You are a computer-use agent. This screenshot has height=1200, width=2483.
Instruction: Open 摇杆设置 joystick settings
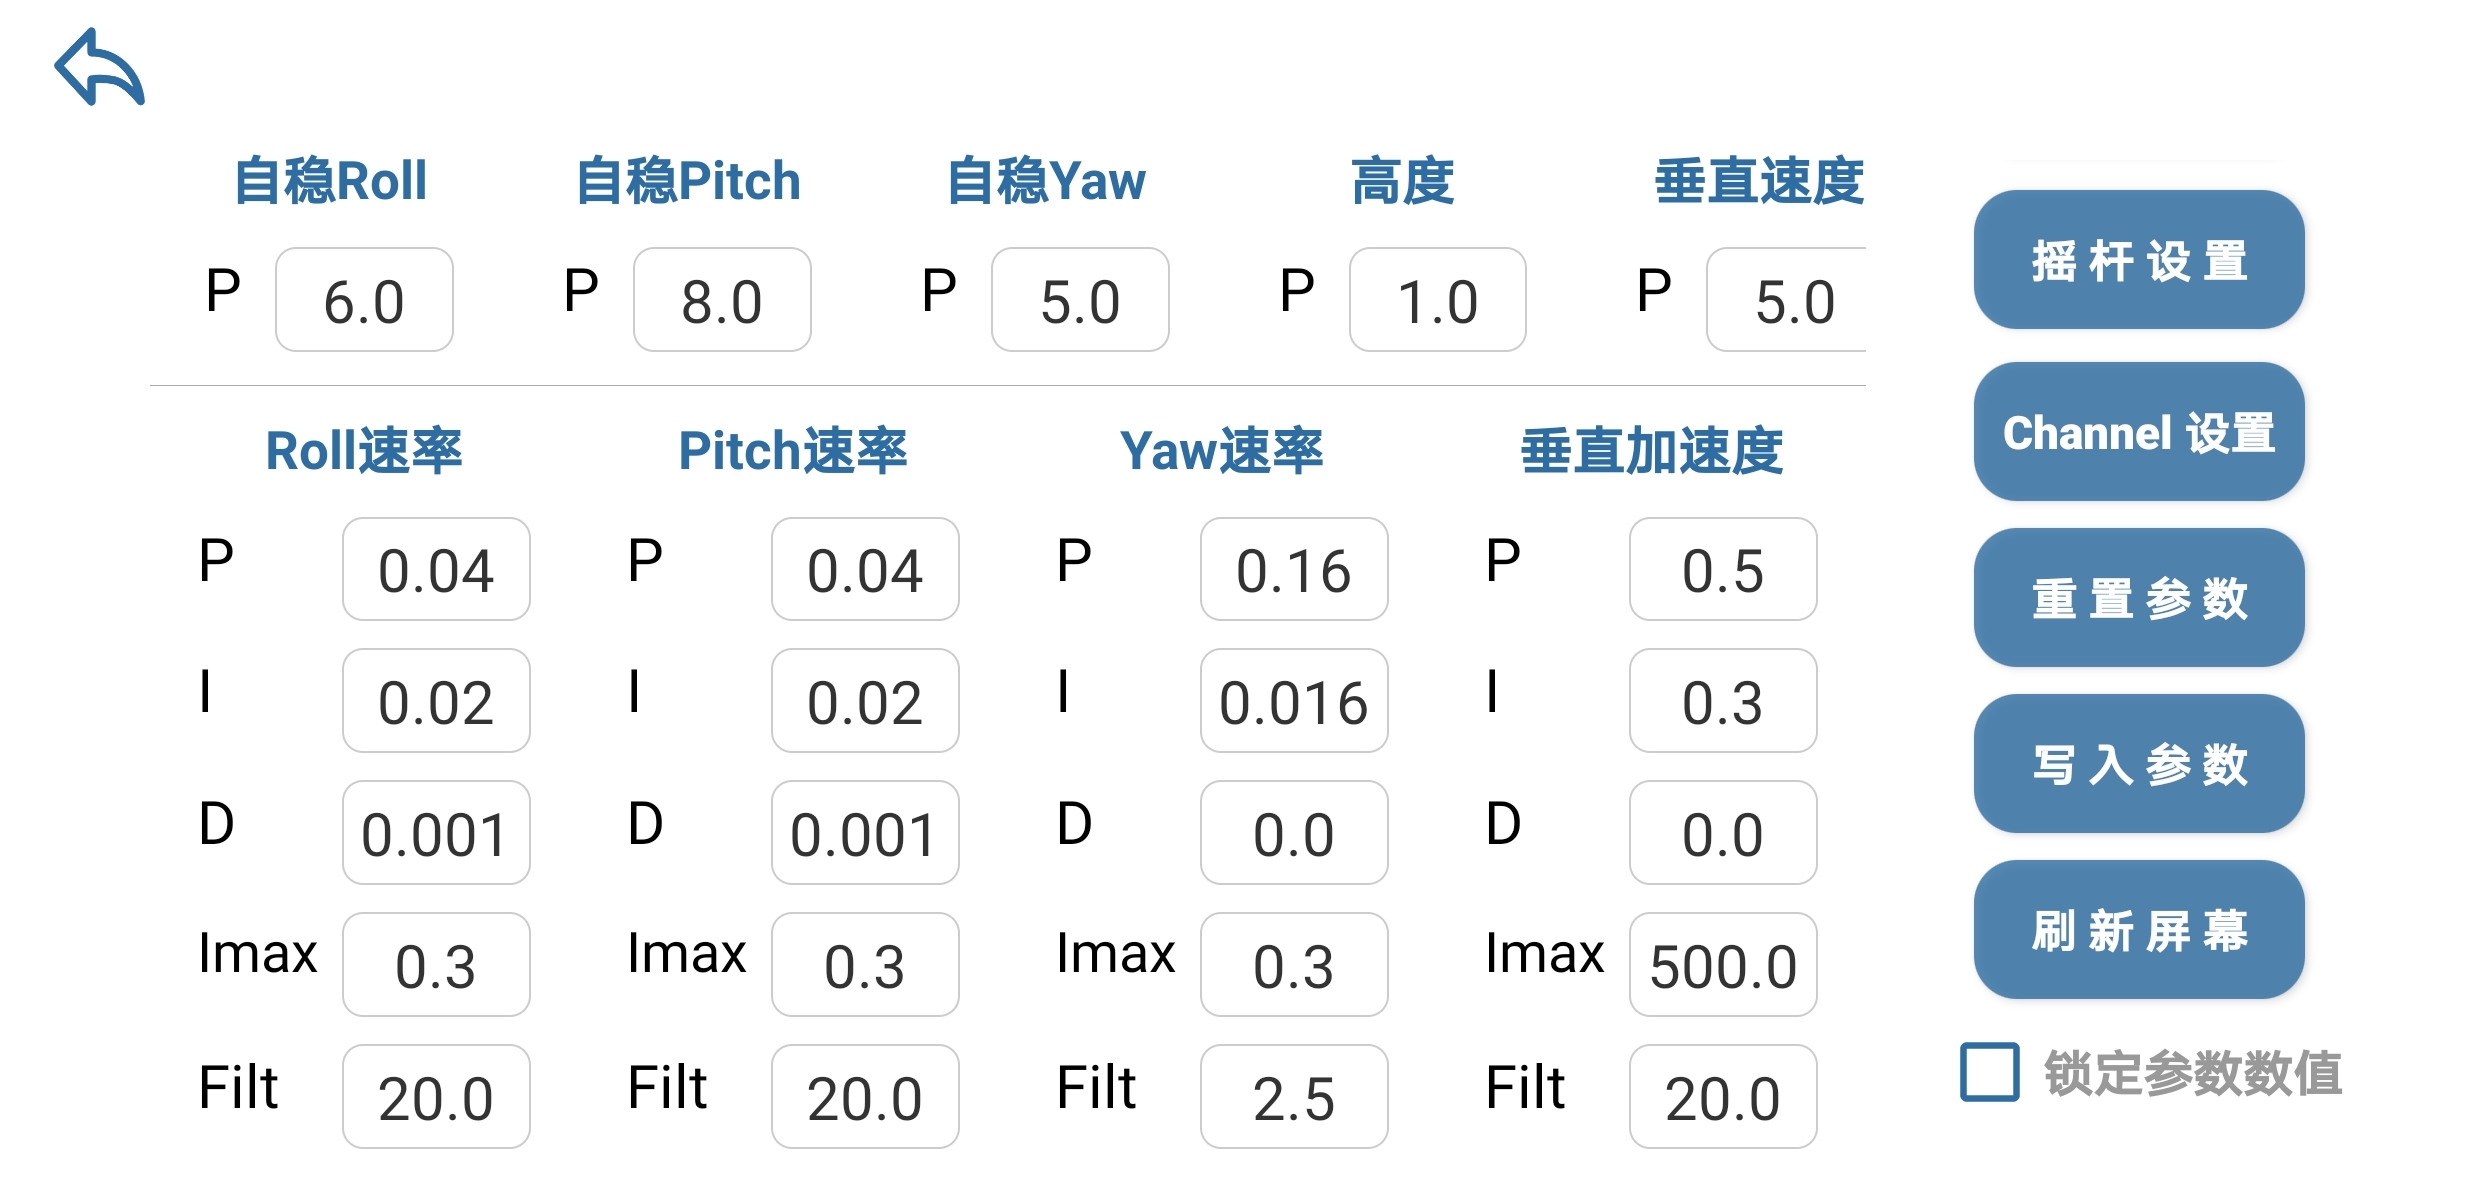point(2138,260)
